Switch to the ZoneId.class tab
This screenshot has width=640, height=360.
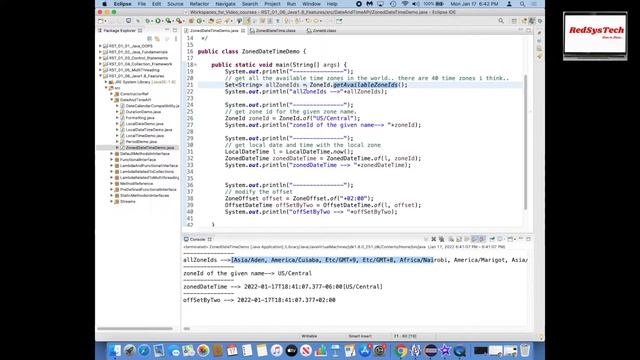click(x=324, y=31)
